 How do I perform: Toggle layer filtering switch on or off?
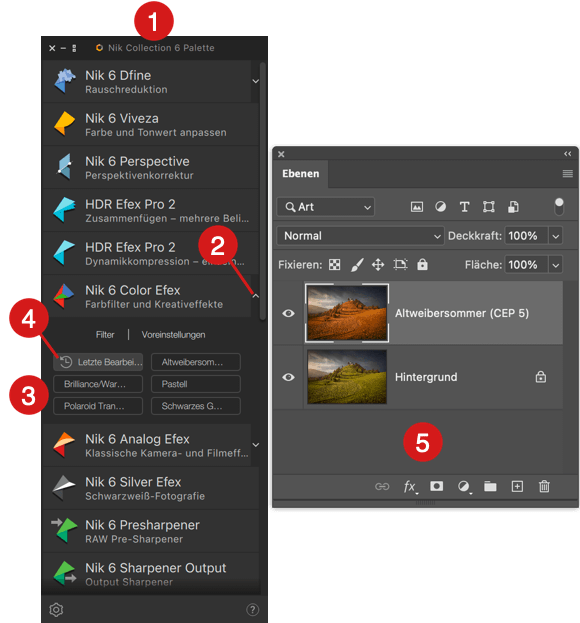tap(559, 207)
